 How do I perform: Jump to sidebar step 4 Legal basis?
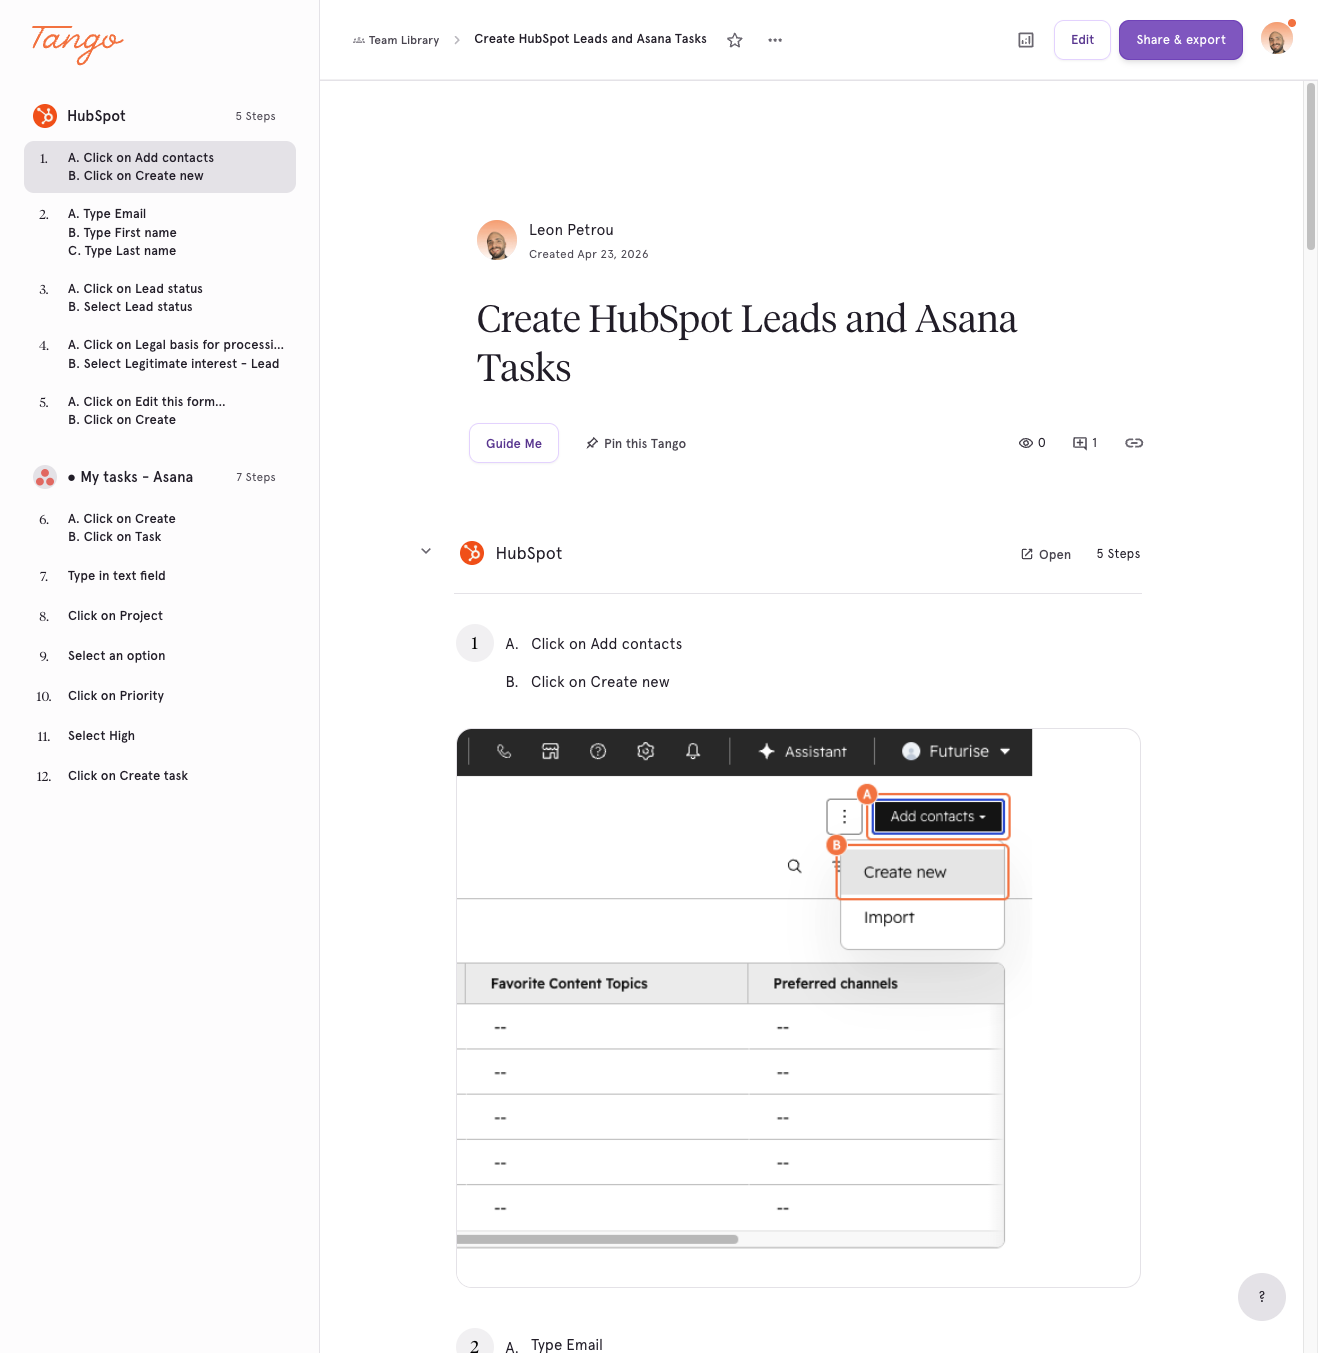(x=160, y=354)
